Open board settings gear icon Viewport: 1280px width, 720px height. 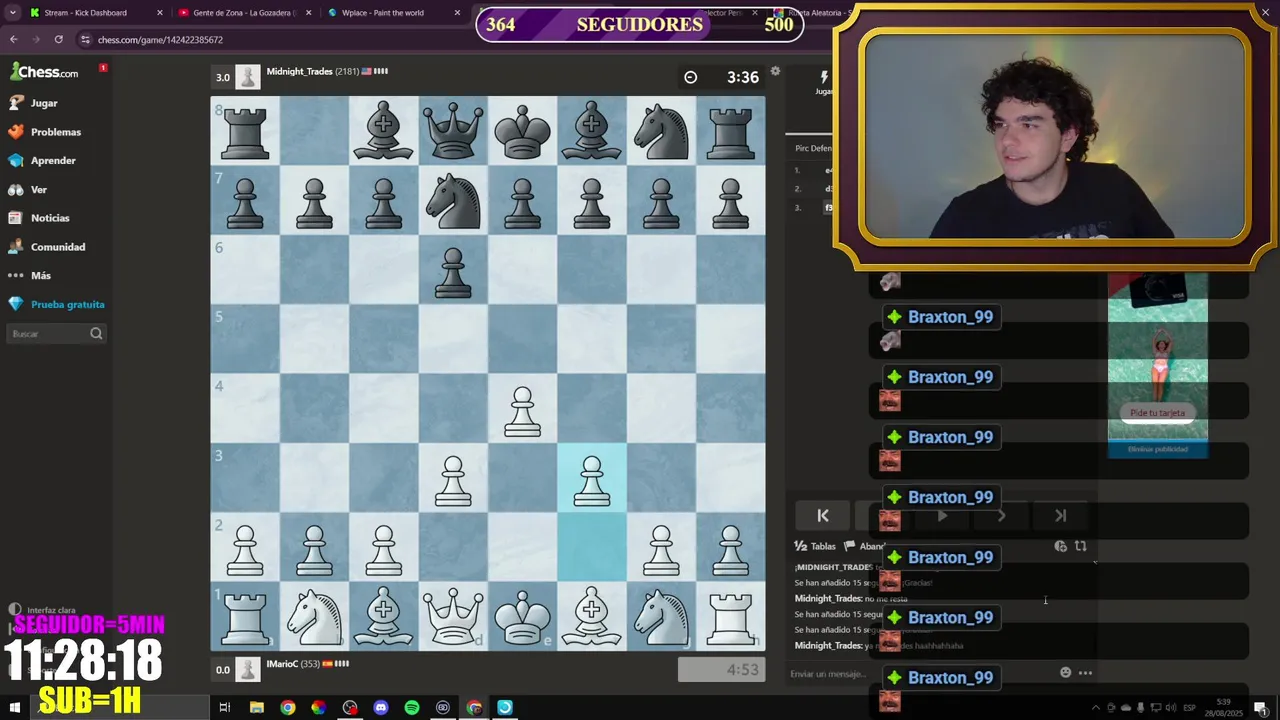[775, 71]
